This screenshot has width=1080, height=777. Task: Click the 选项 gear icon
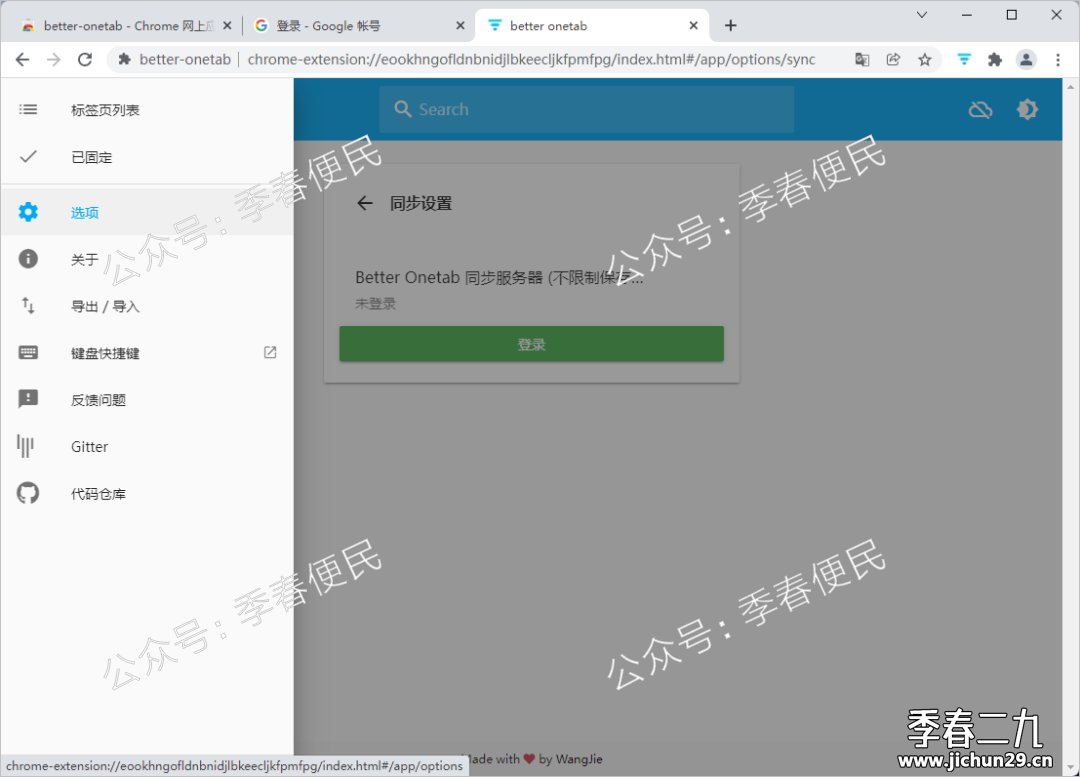tap(28, 212)
